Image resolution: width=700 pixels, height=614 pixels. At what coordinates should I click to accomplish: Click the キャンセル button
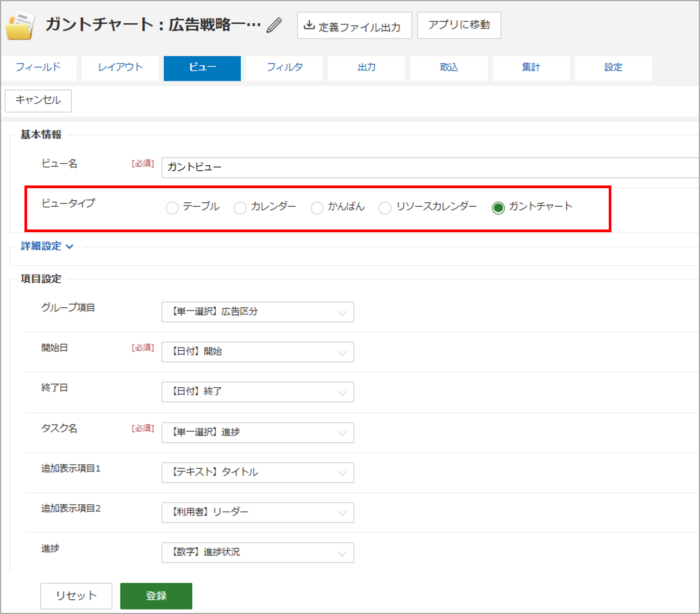pos(38,100)
